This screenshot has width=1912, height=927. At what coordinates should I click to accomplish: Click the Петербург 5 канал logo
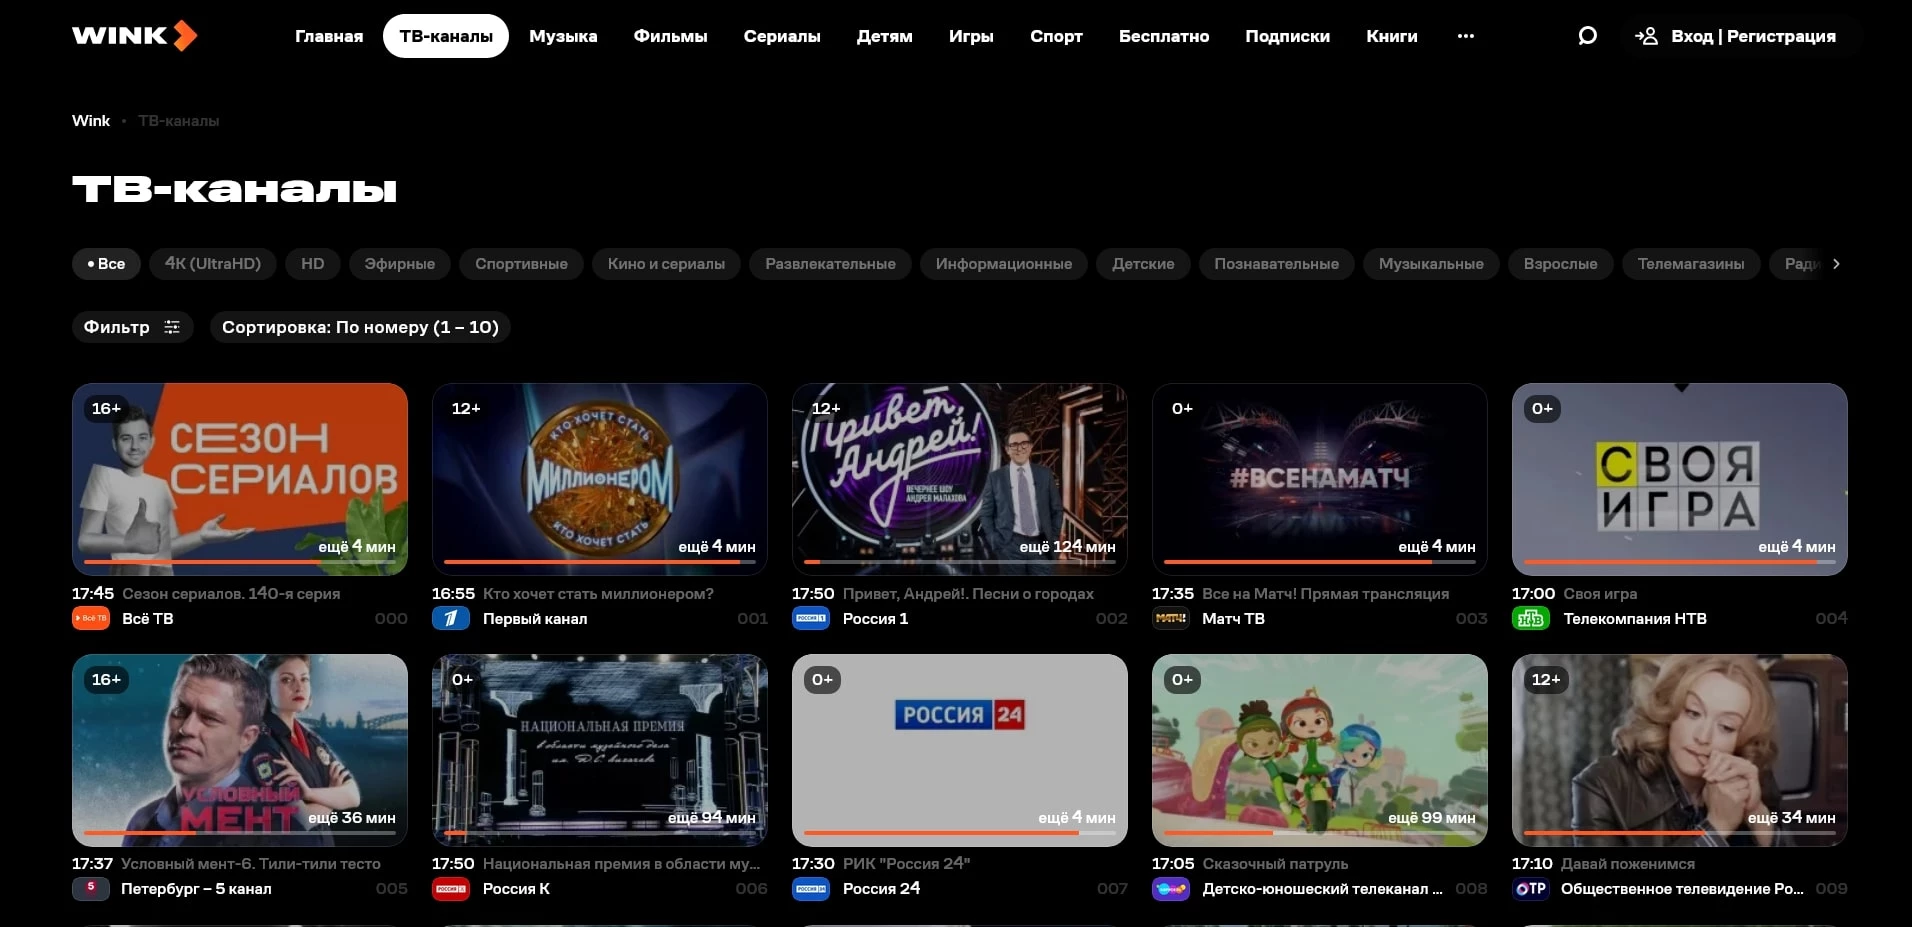coord(91,889)
